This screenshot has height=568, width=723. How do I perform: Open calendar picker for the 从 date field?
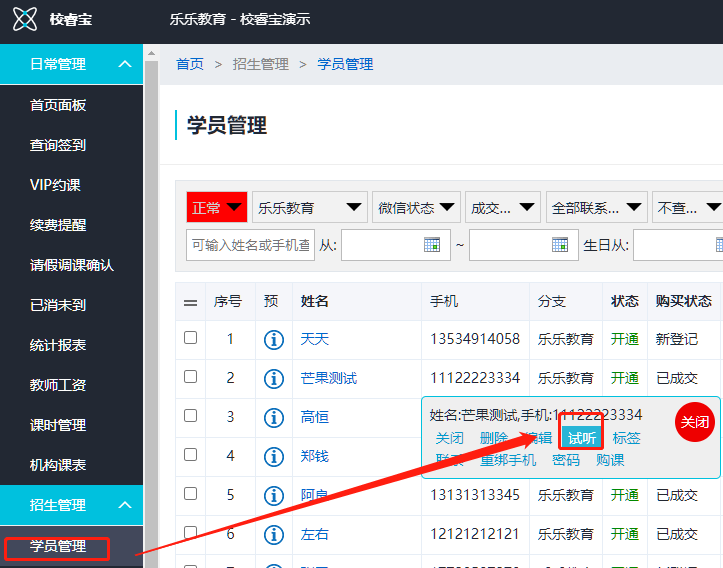(x=432, y=245)
